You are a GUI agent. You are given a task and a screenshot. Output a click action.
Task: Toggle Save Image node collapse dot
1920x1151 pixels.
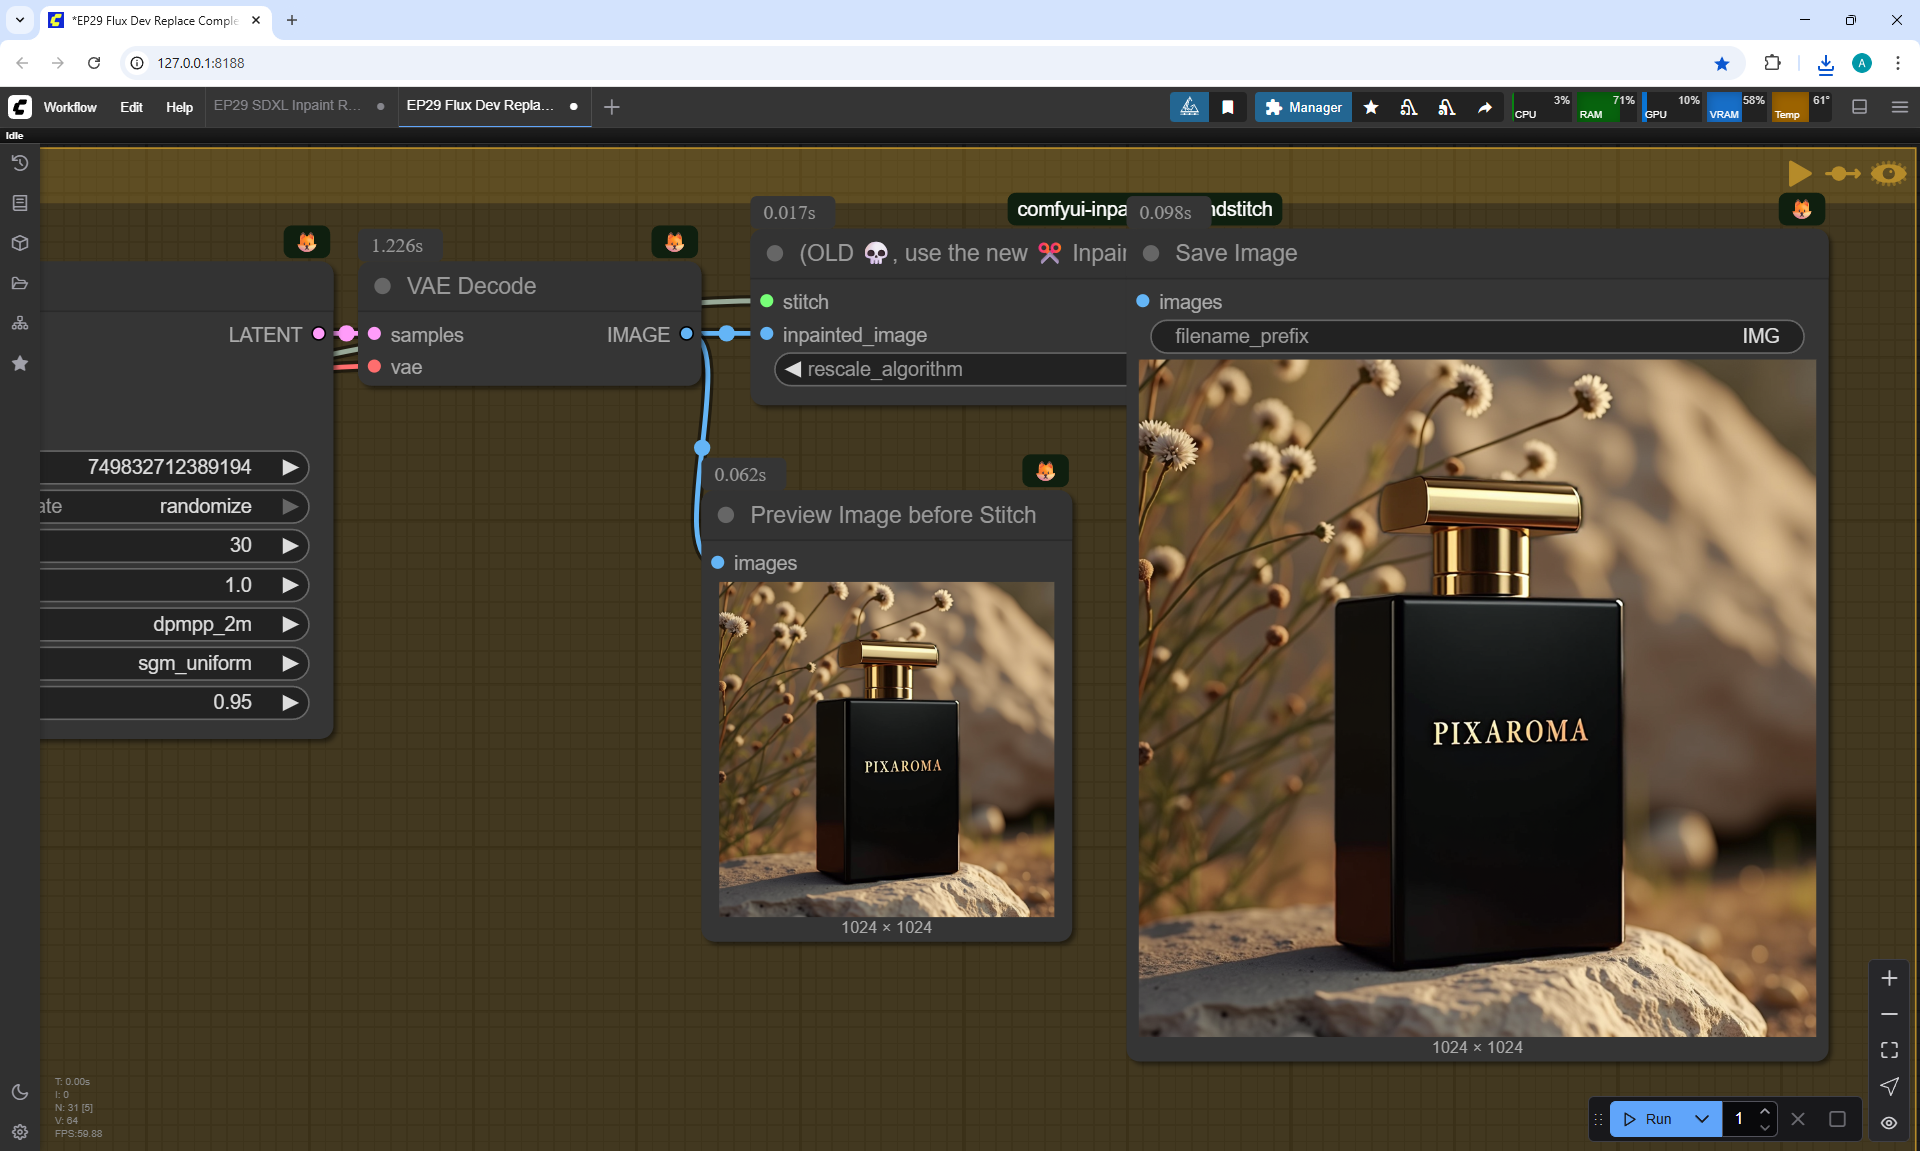tap(1151, 254)
